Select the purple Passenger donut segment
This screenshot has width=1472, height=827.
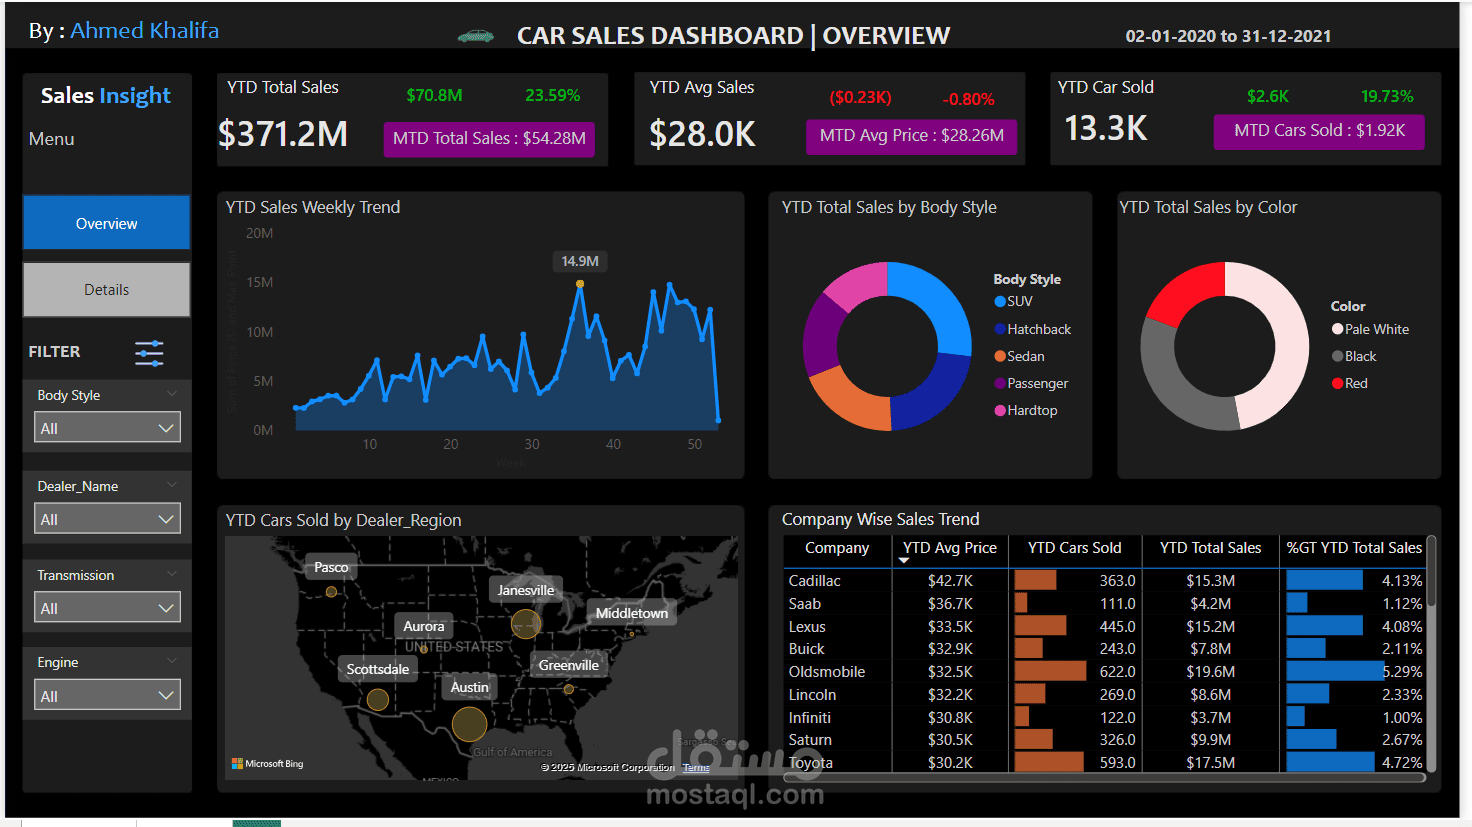point(822,333)
